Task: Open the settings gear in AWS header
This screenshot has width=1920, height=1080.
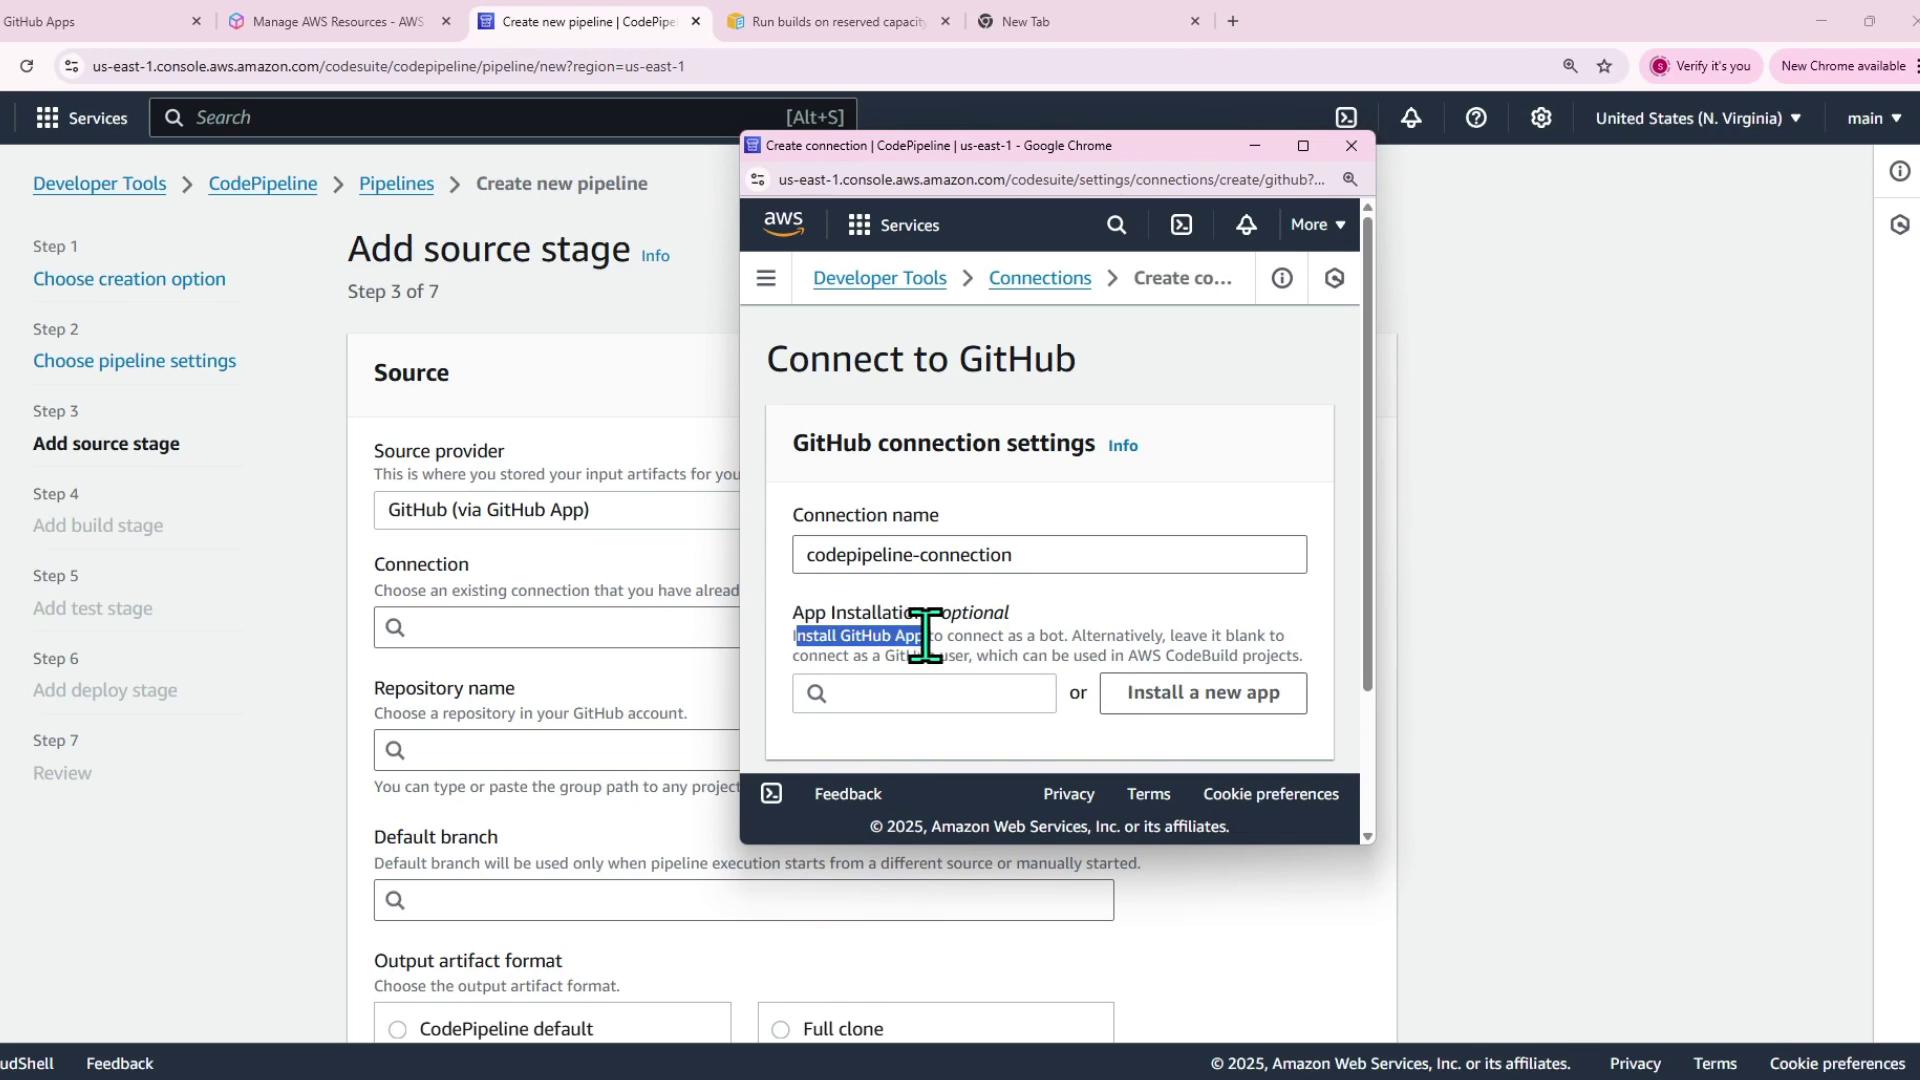Action: tap(1541, 118)
